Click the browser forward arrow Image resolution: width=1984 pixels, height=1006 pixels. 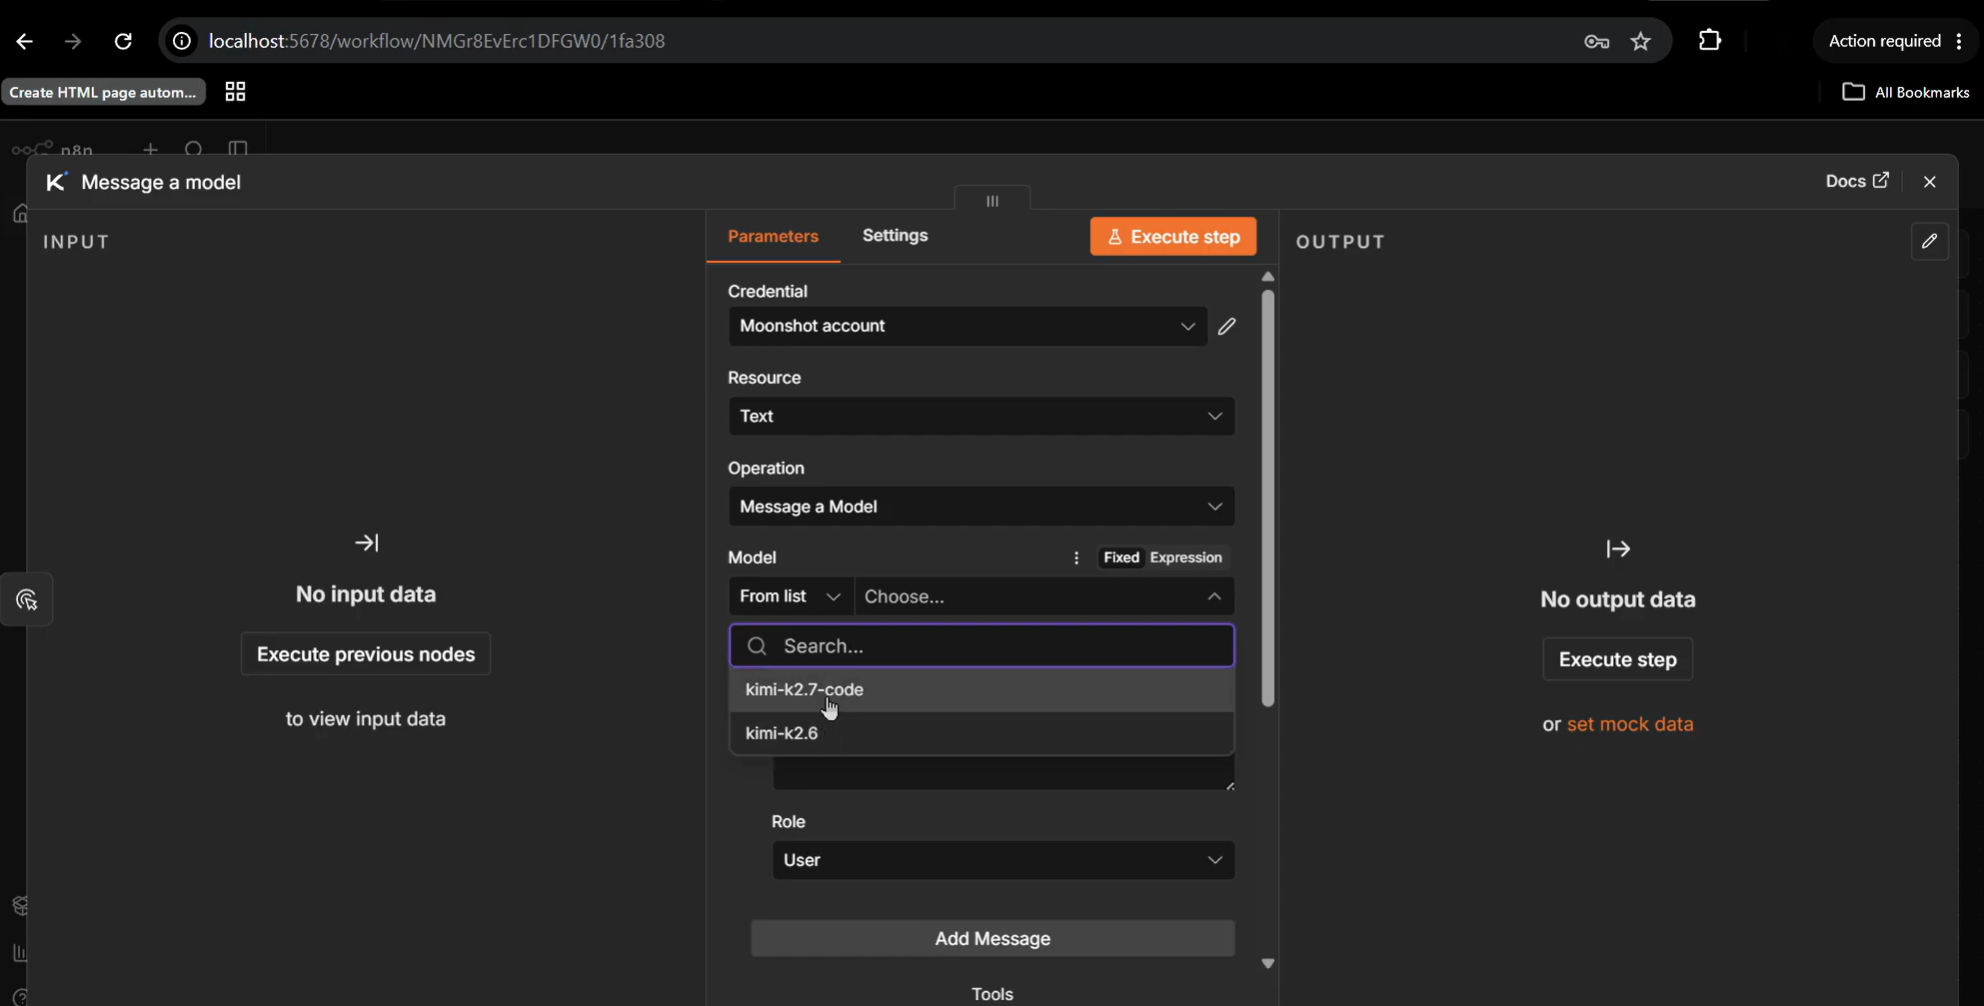click(x=73, y=41)
